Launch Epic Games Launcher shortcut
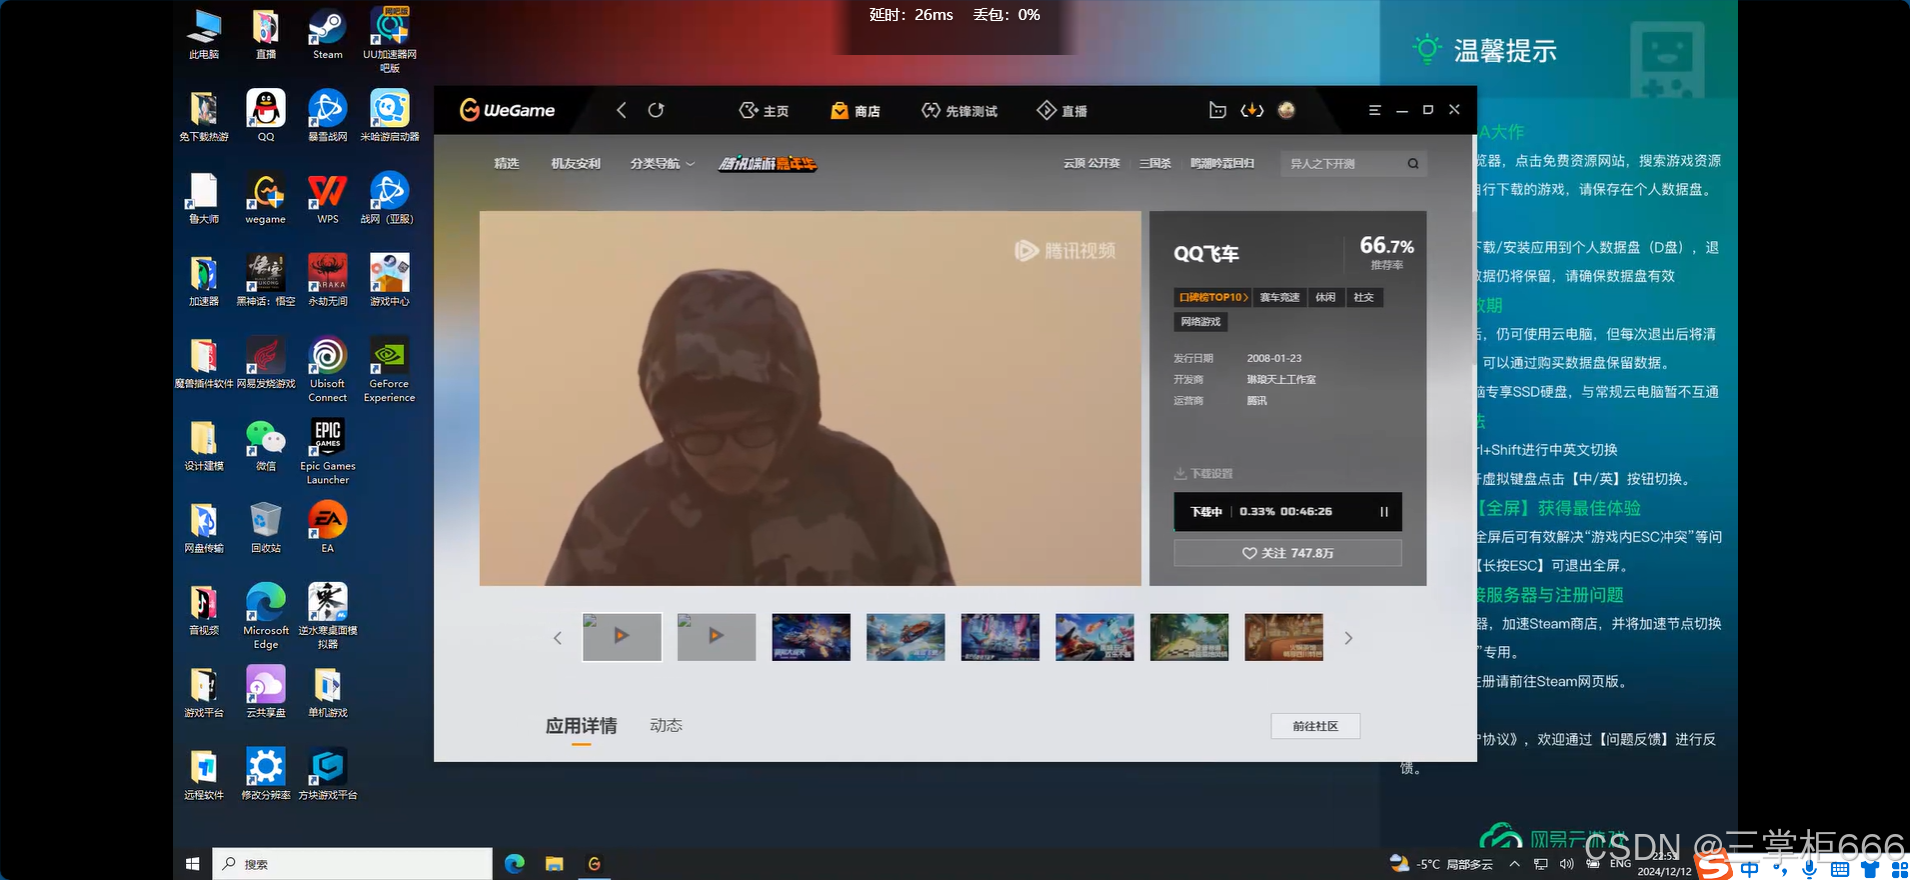Viewport: 1910px width, 880px height. pos(328,452)
